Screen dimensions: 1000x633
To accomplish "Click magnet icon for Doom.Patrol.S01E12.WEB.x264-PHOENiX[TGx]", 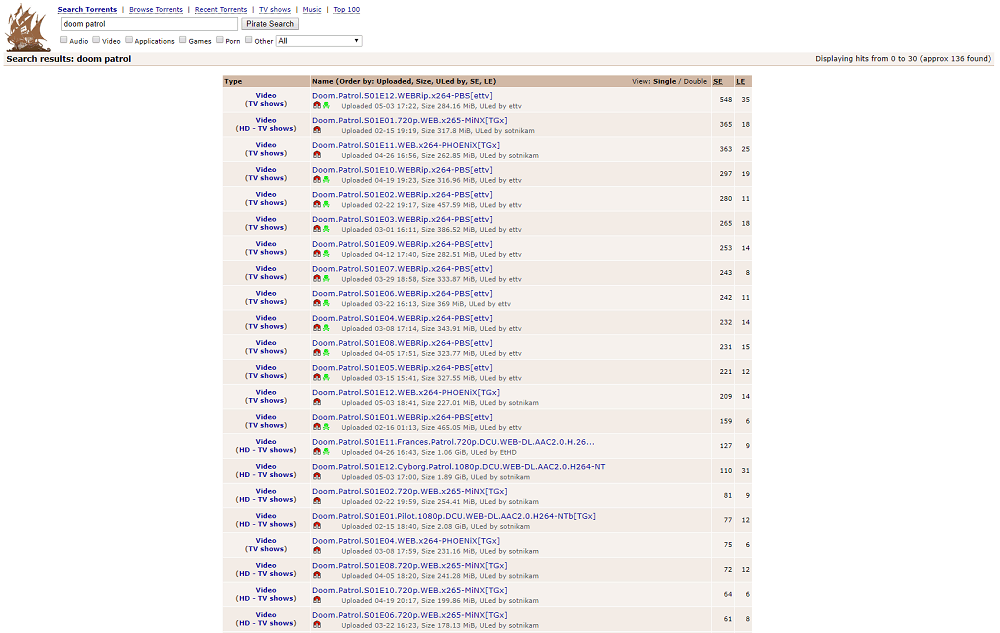I will click(x=317, y=402).
